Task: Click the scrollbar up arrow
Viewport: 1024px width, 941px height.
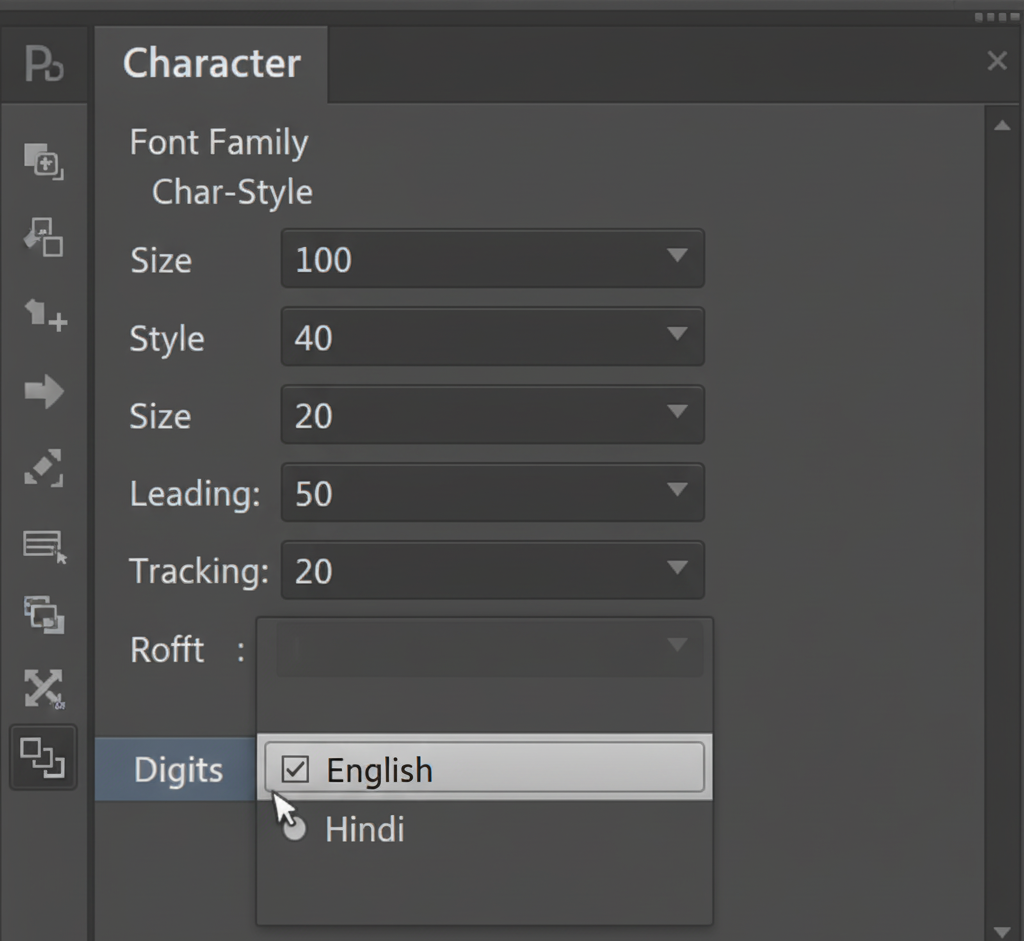Action: (x=1001, y=126)
